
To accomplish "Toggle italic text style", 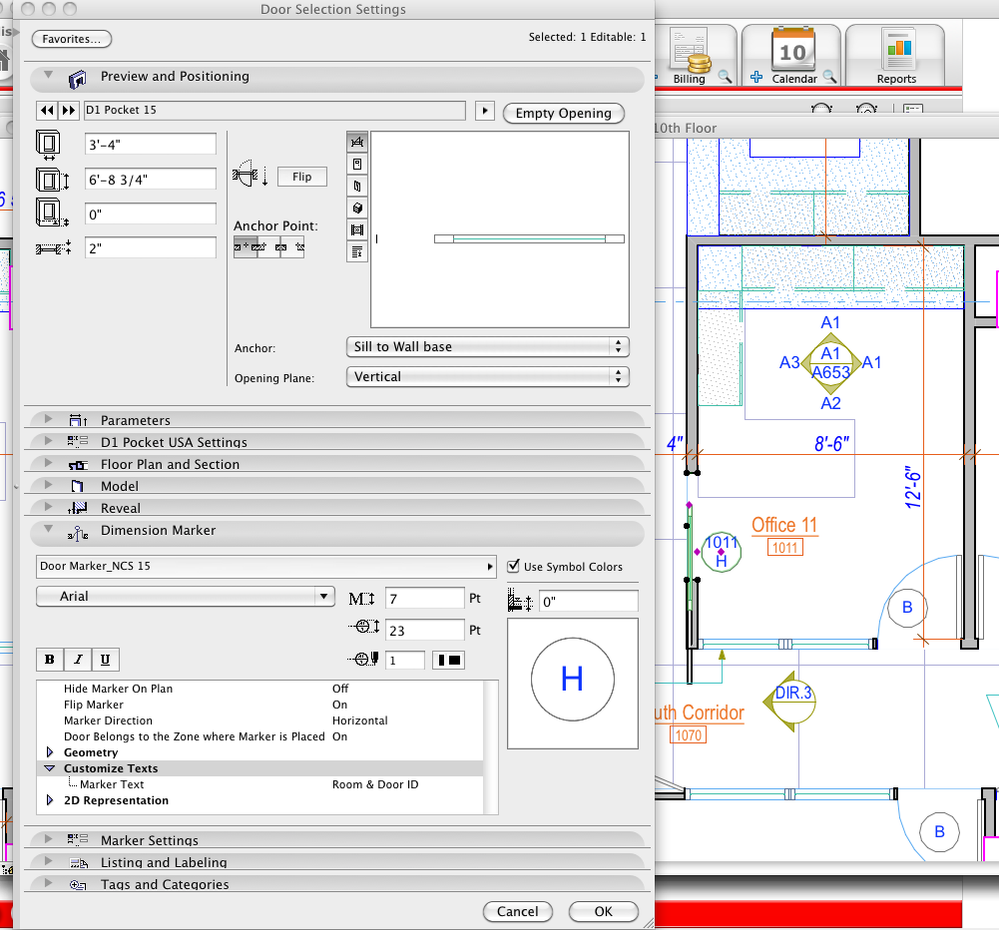I will (77, 660).
